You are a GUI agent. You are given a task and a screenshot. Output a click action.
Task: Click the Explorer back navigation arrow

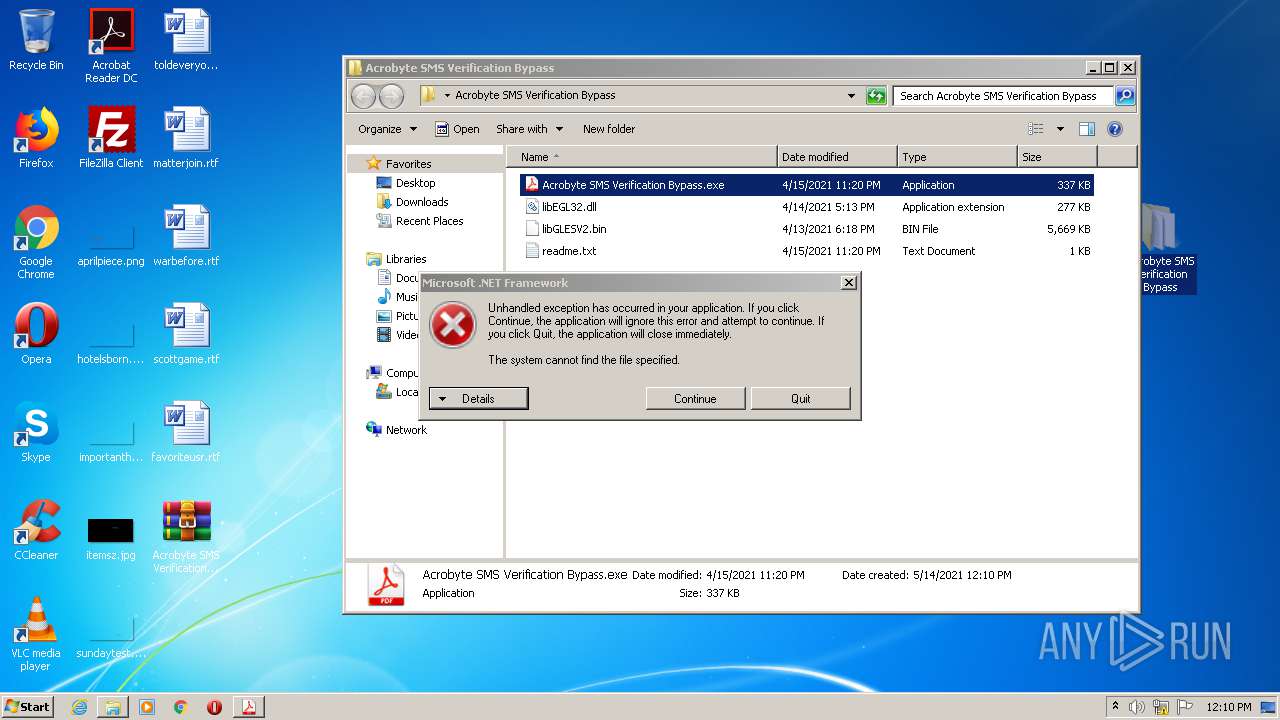(363, 96)
